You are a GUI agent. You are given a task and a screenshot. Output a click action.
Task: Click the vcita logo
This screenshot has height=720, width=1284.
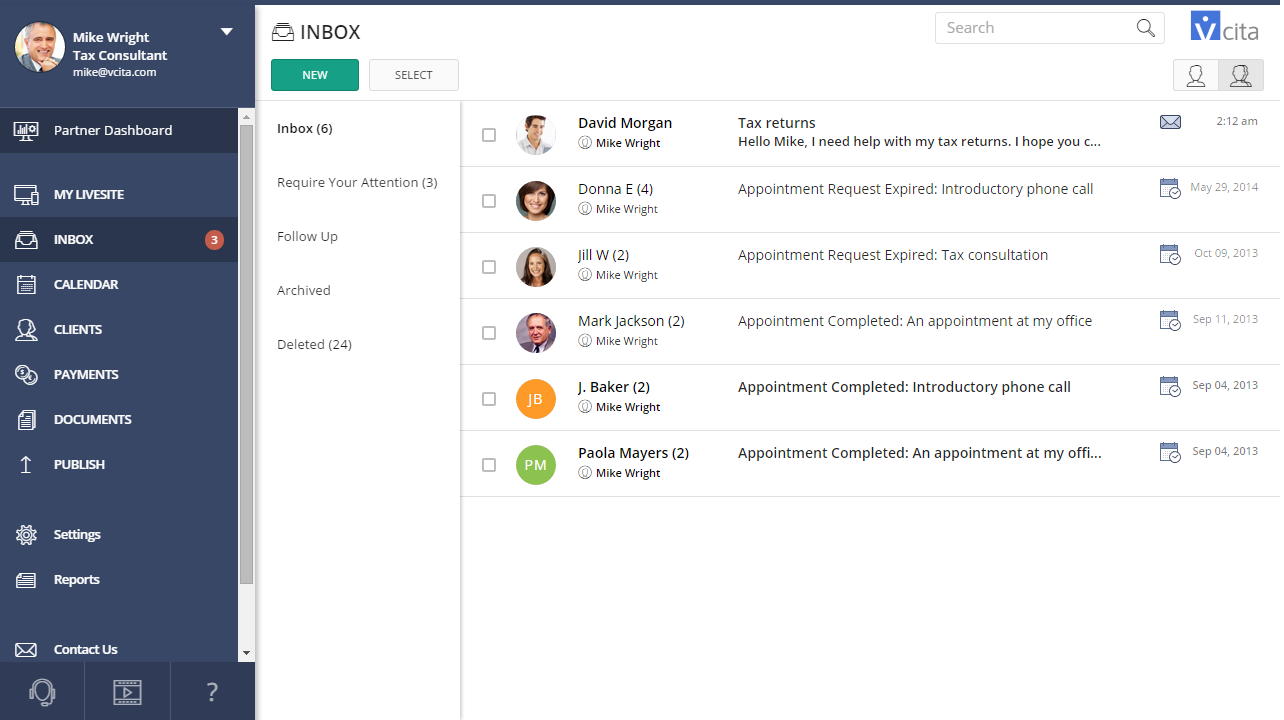(x=1224, y=28)
